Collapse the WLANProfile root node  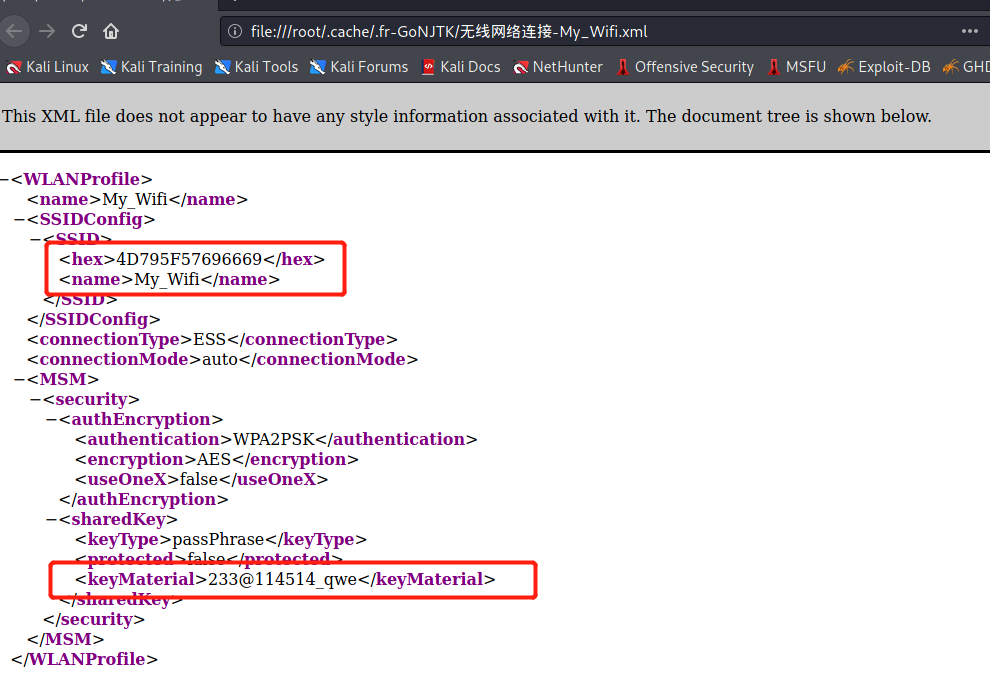[4, 179]
